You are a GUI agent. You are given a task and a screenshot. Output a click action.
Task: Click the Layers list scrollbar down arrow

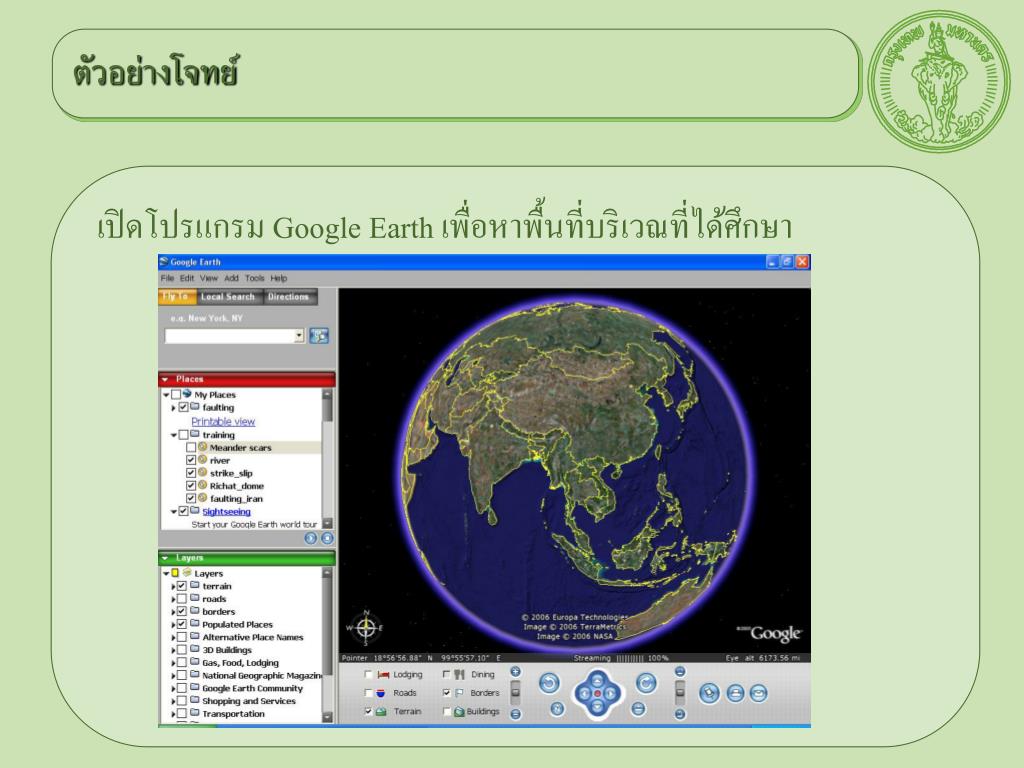coord(328,716)
